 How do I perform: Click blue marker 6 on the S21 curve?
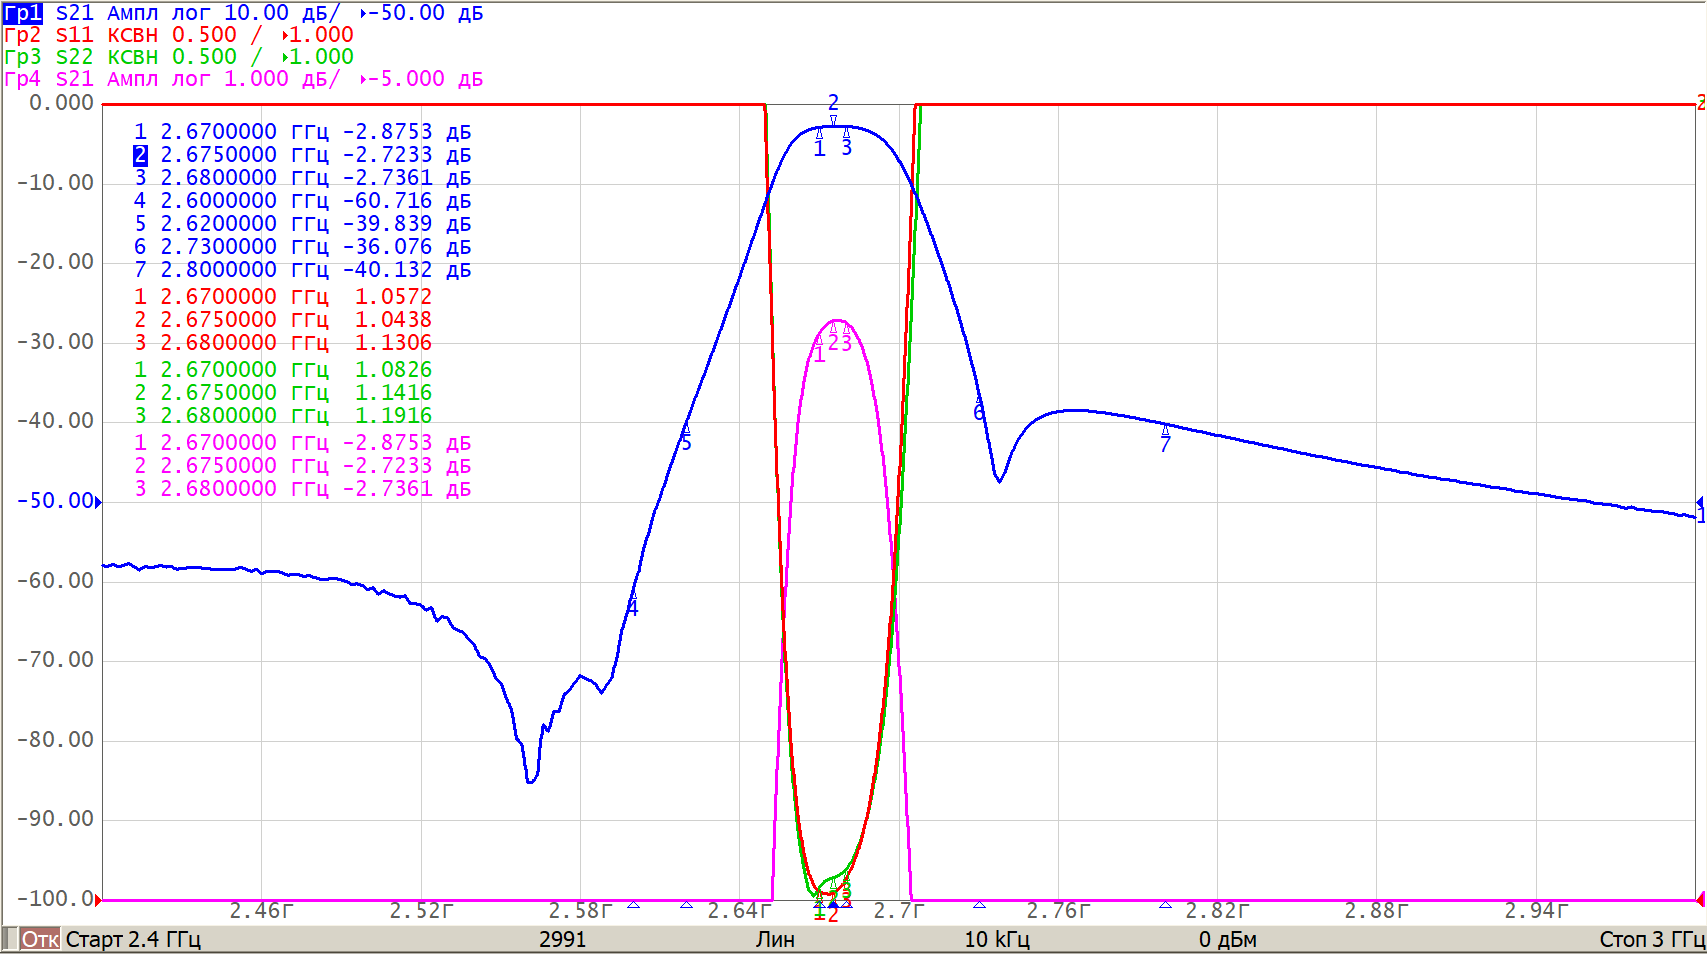979,408
